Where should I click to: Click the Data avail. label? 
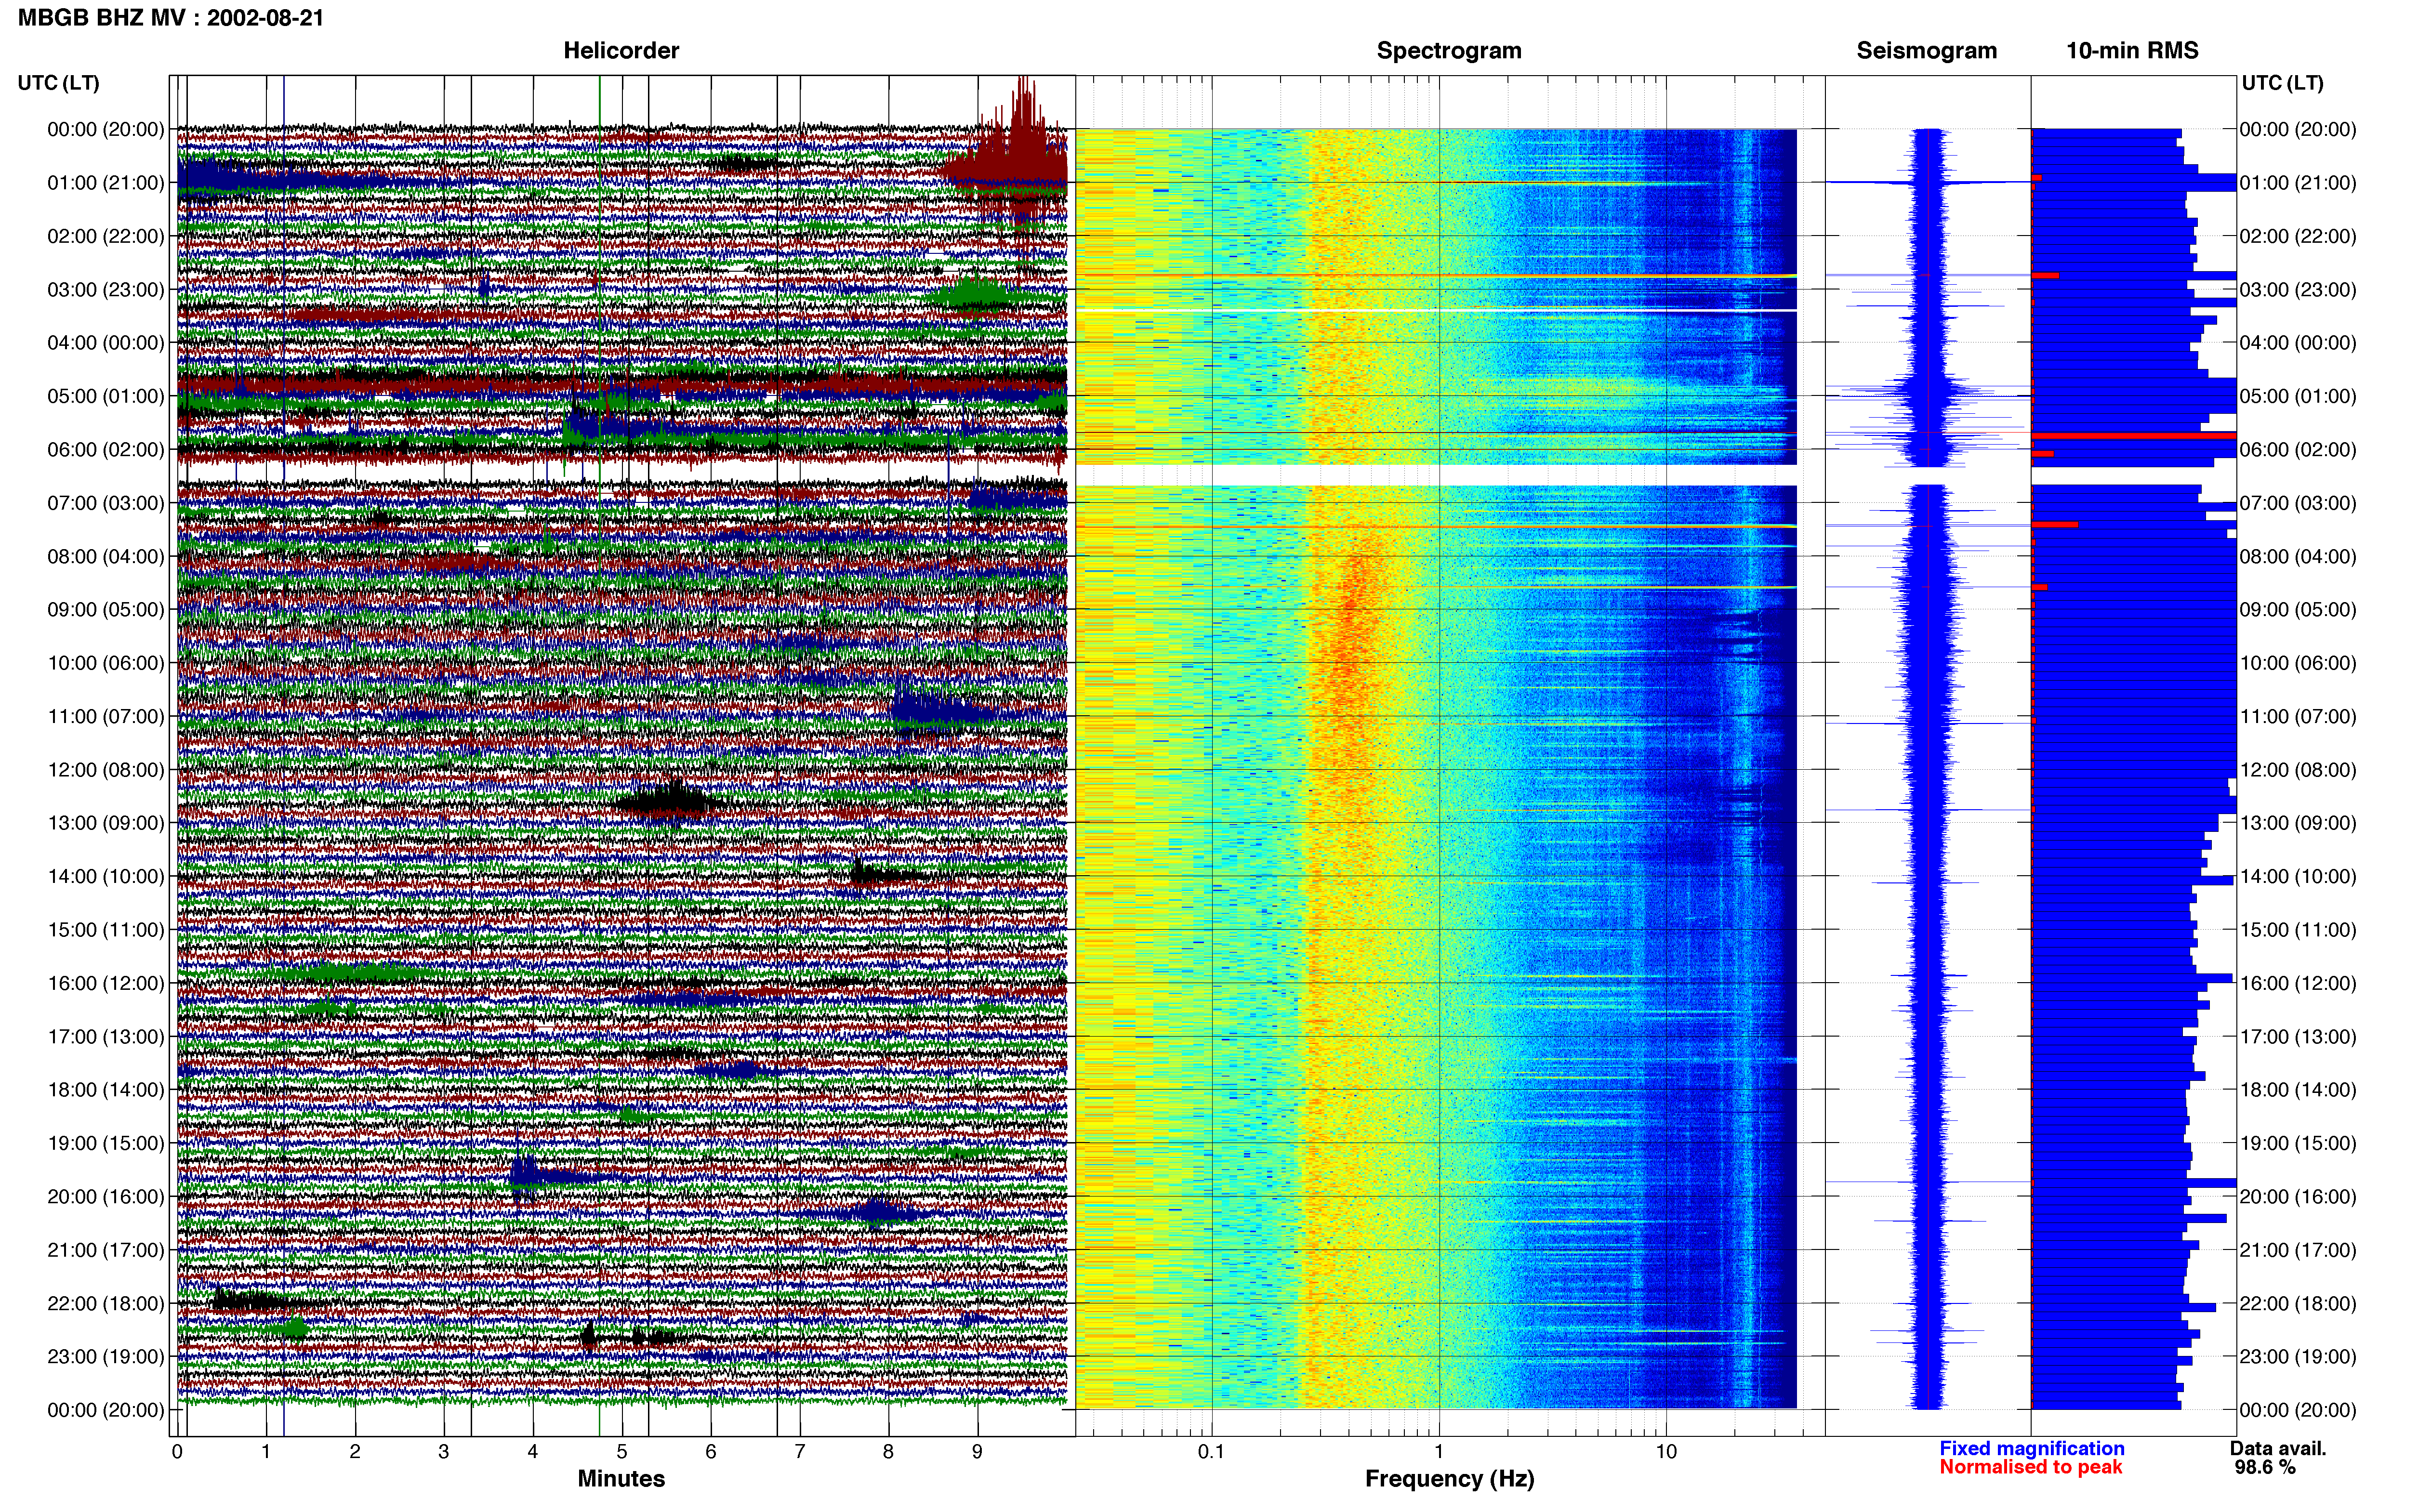pyautogui.click(x=2278, y=1448)
